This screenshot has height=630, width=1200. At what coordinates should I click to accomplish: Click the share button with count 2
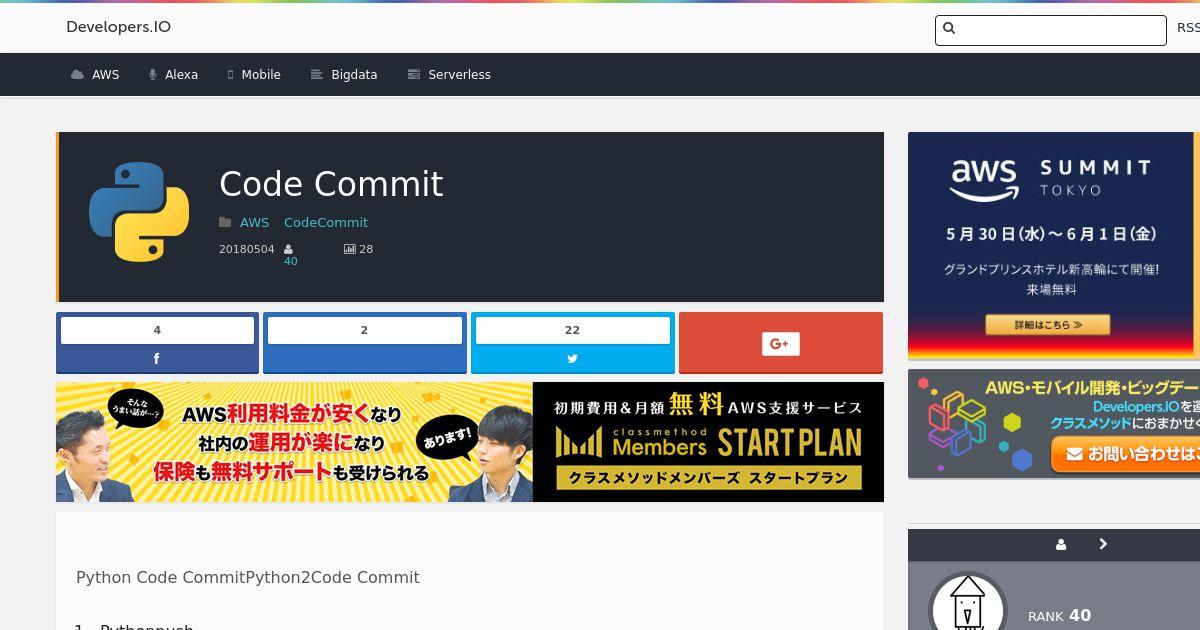click(x=365, y=343)
